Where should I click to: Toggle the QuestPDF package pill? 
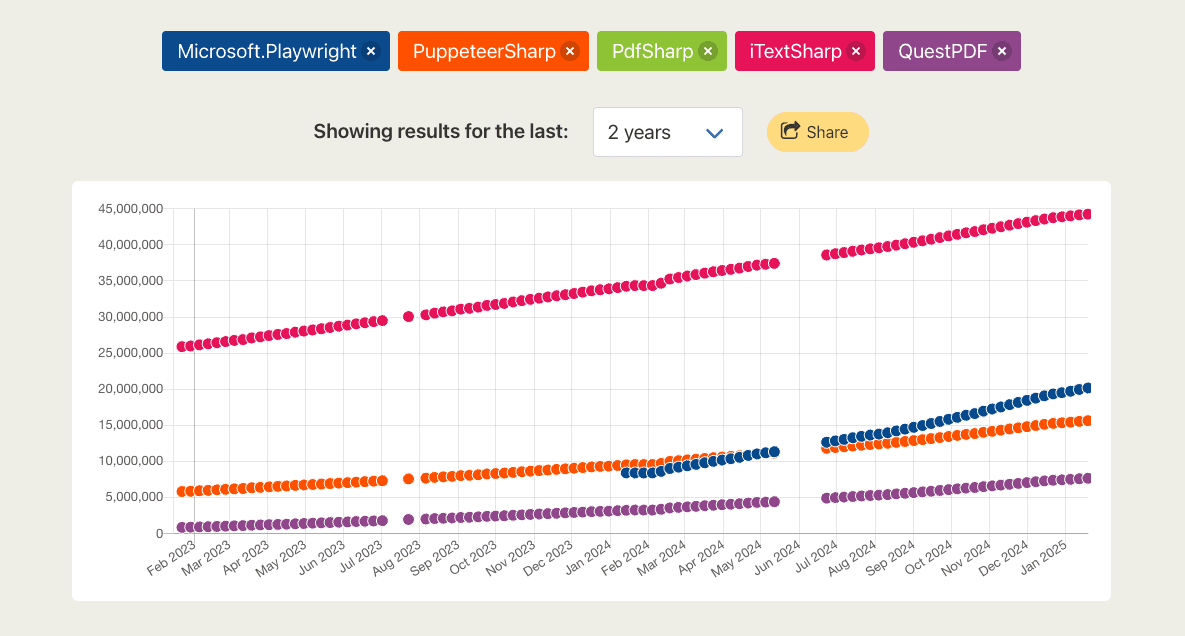[942, 50]
